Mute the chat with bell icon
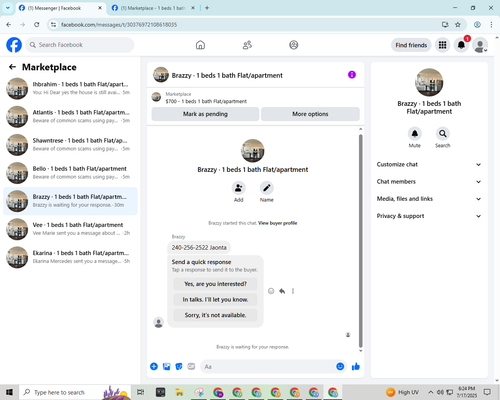 pyautogui.click(x=415, y=134)
